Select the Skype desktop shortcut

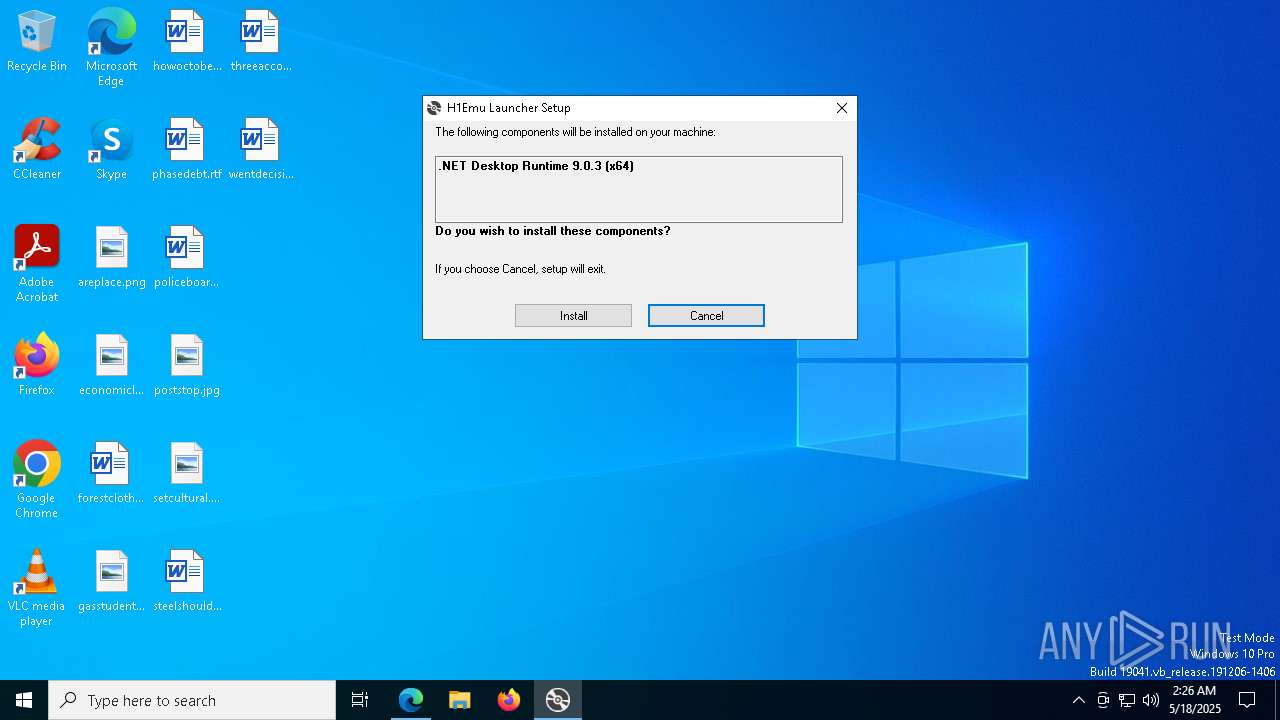111,150
